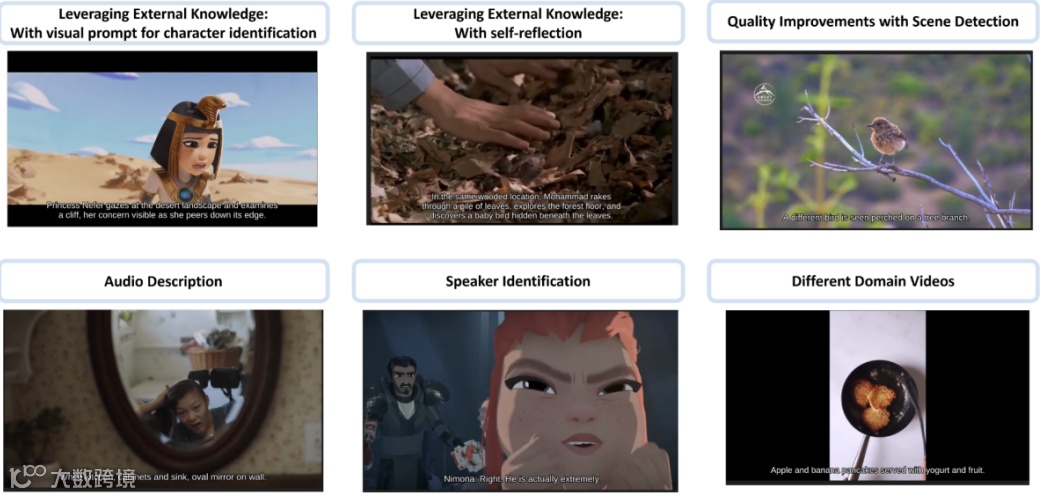The height and width of the screenshot is (497, 1045).
Task: Click the 'Apple and banana pancakes' caption
Action: coord(877,470)
